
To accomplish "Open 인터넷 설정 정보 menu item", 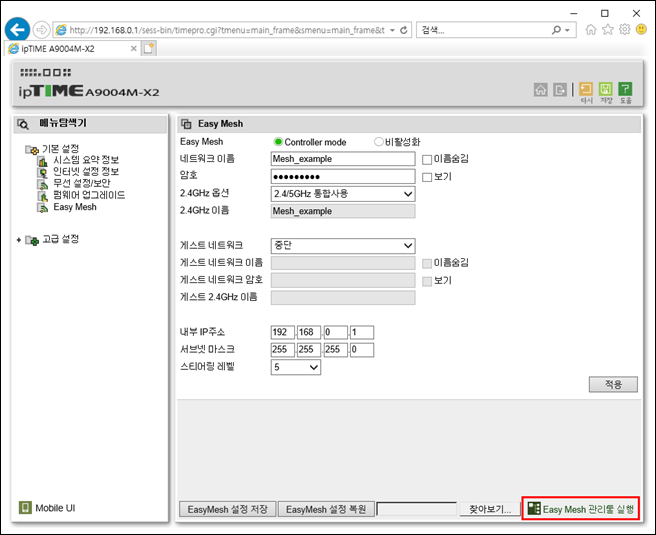I will pos(86,172).
